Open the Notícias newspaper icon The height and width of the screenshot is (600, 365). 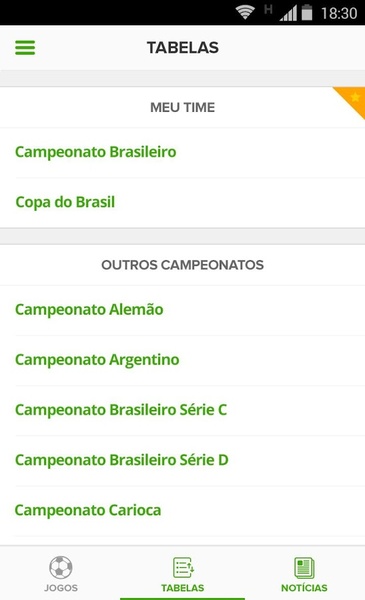pyautogui.click(x=305, y=567)
